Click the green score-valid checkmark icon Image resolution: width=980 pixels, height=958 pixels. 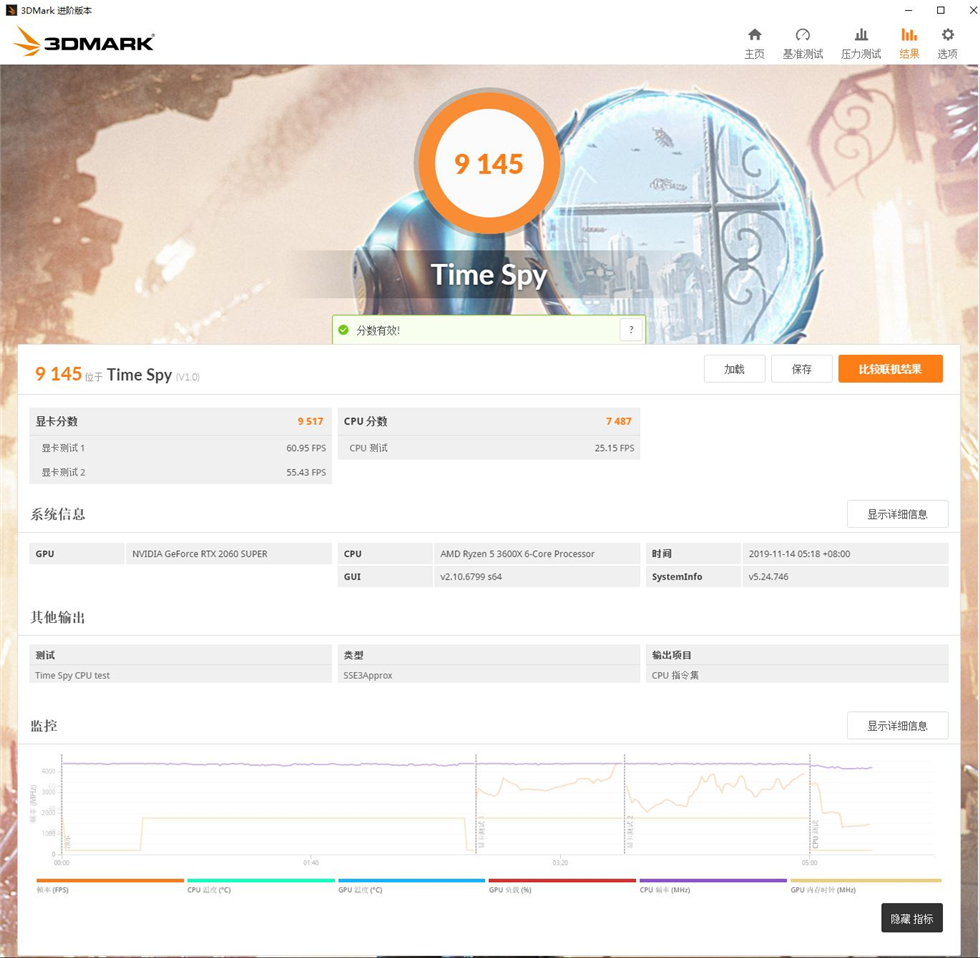click(x=344, y=330)
